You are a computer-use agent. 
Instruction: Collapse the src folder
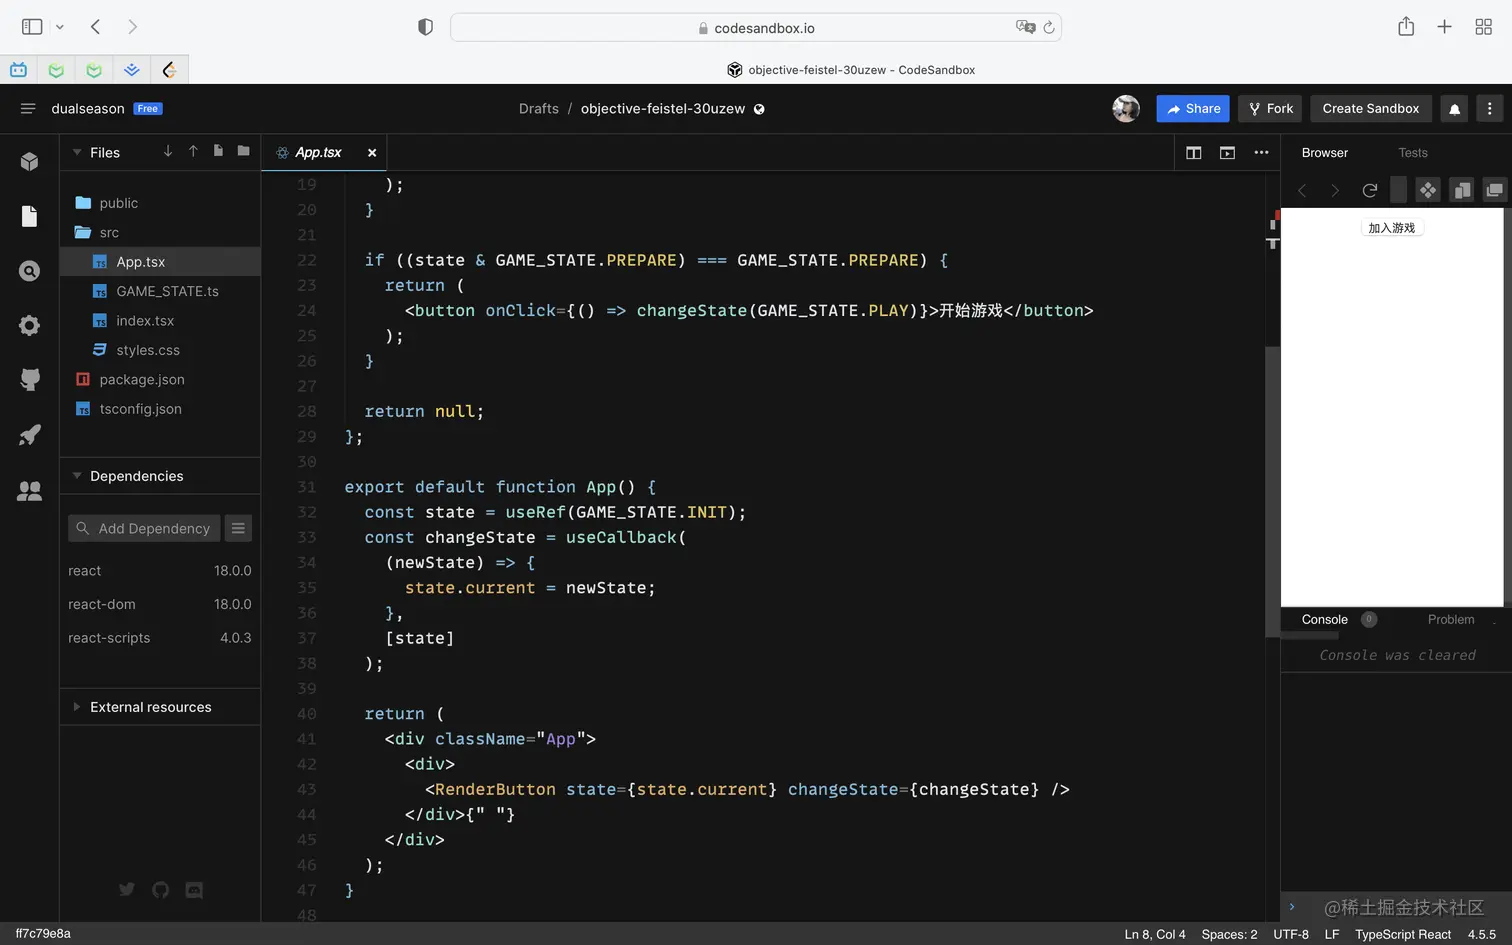[x=160, y=232]
